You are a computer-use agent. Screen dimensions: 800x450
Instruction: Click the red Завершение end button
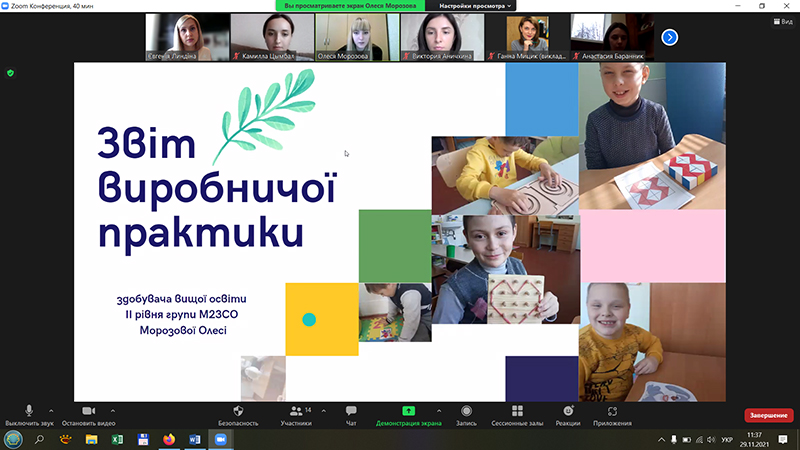point(768,415)
